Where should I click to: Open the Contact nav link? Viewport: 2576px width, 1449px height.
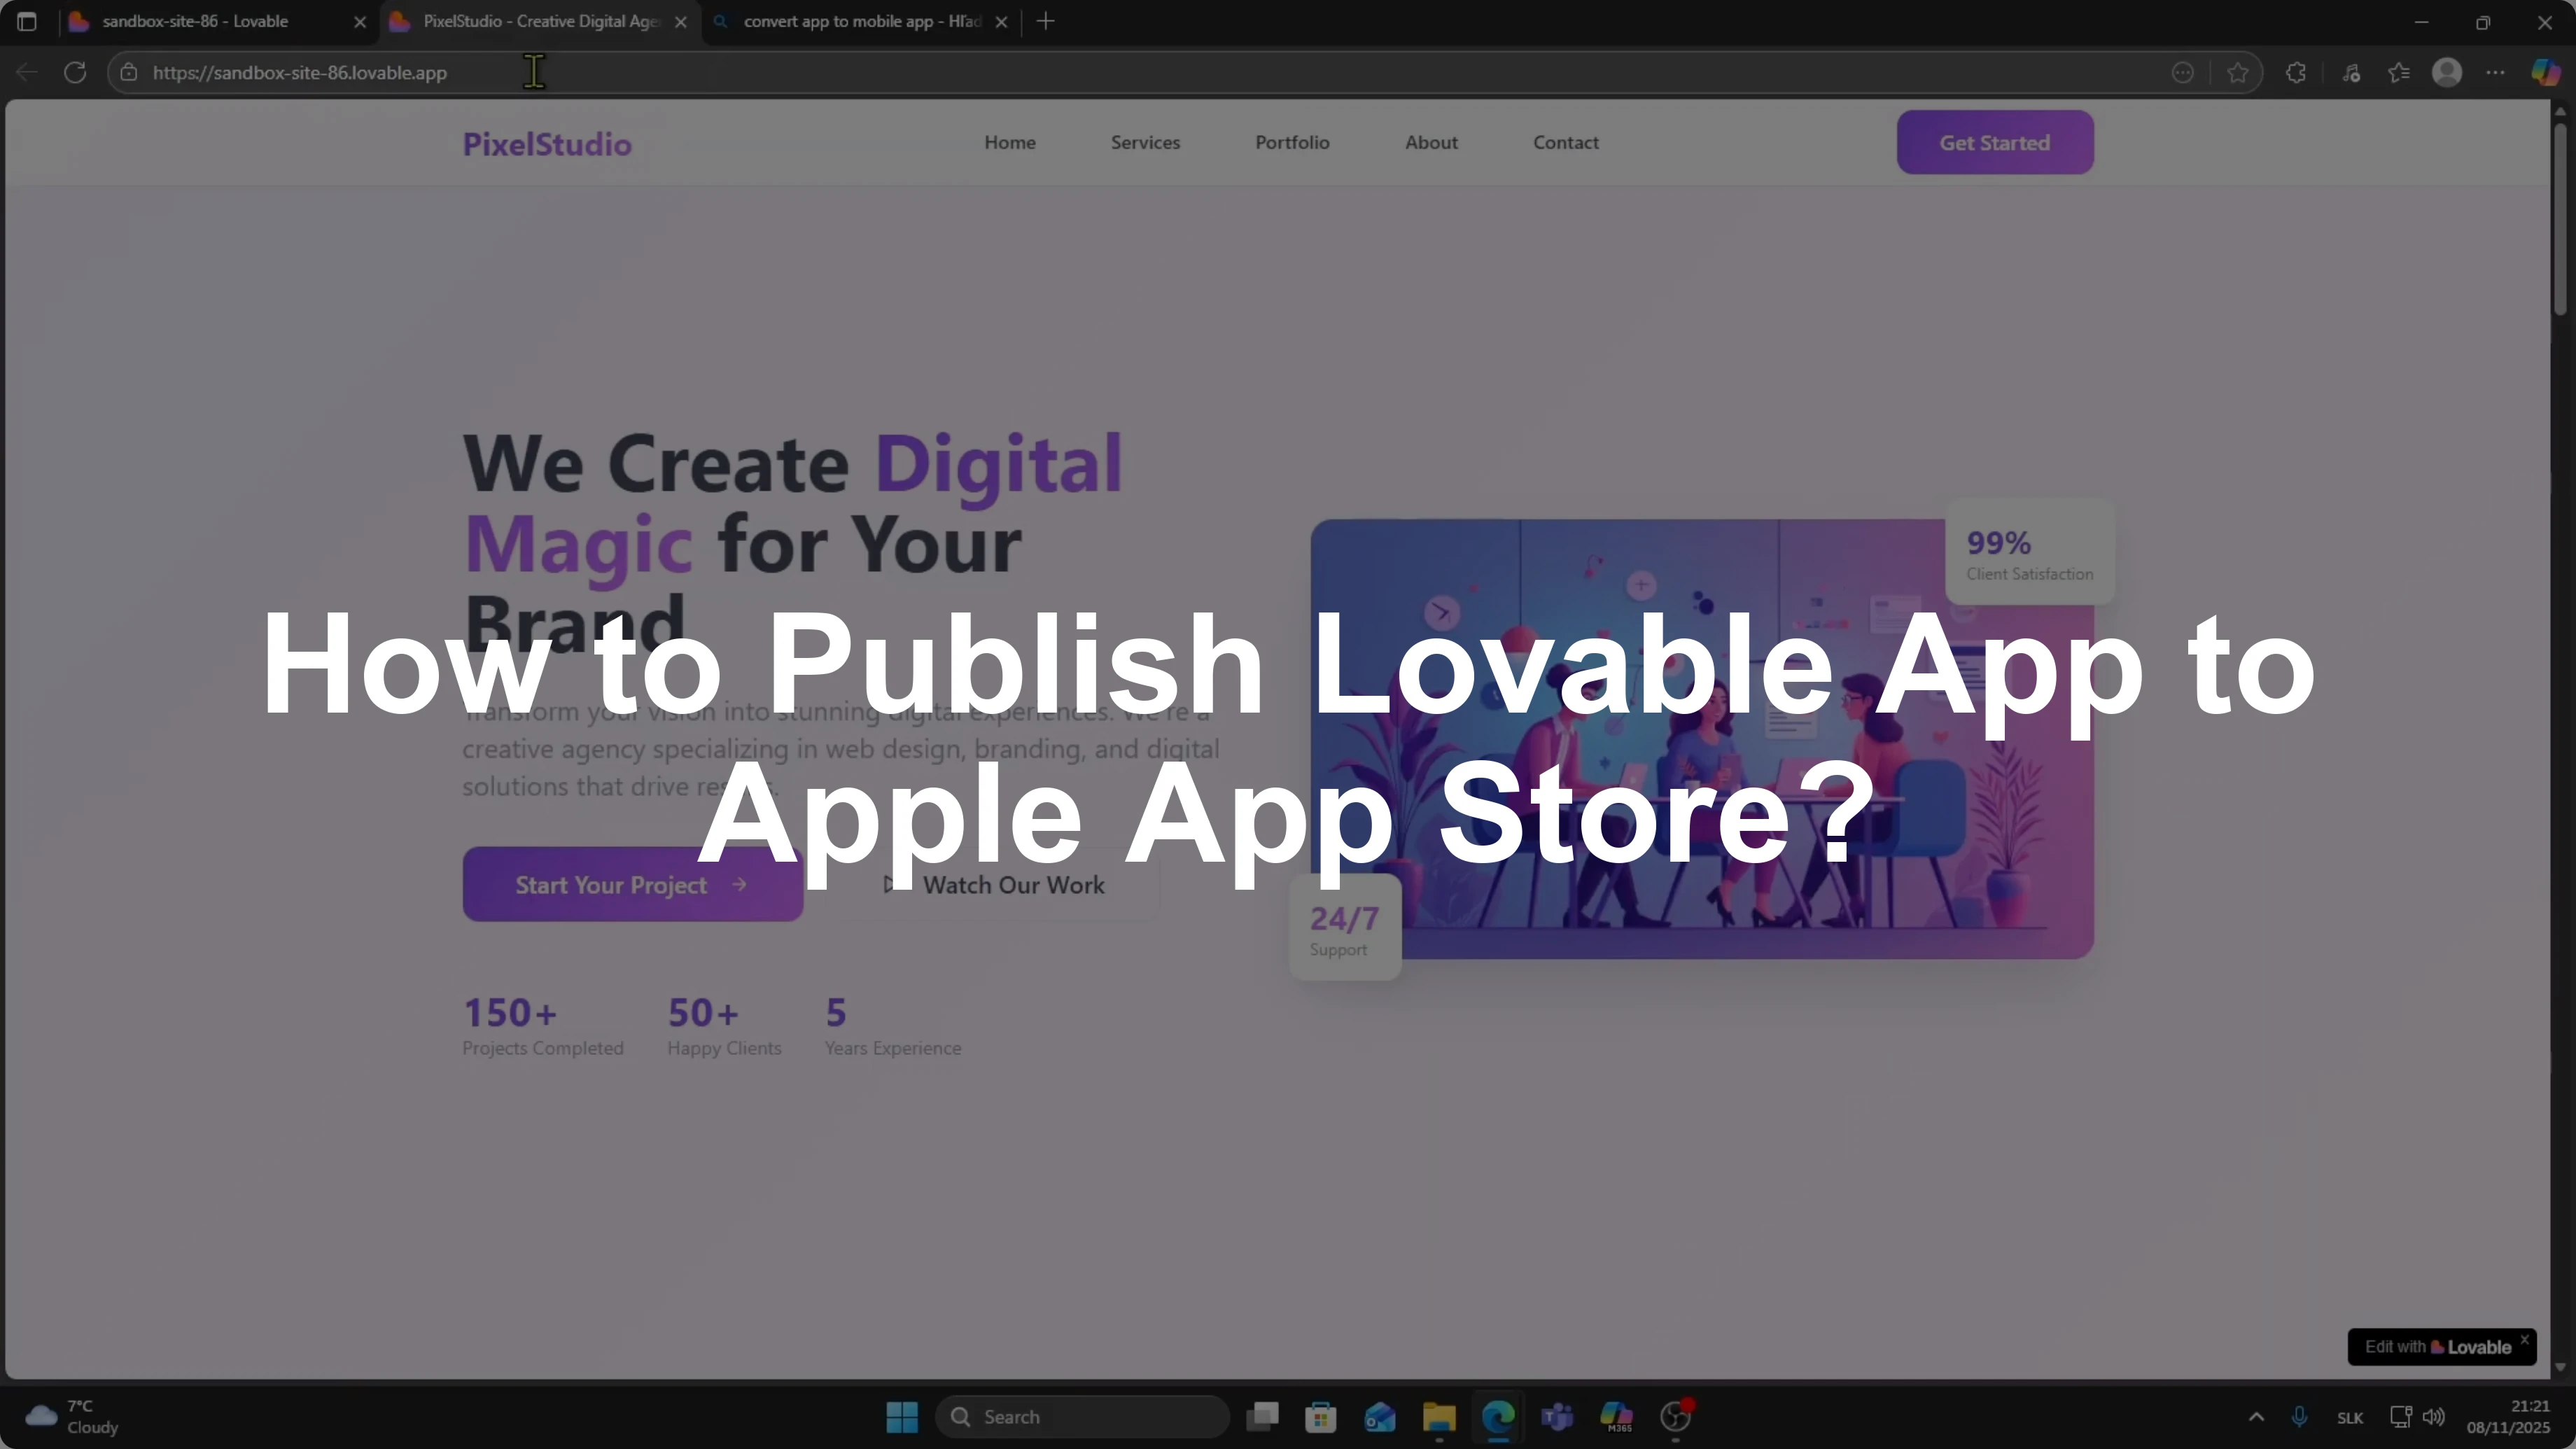(x=1566, y=142)
